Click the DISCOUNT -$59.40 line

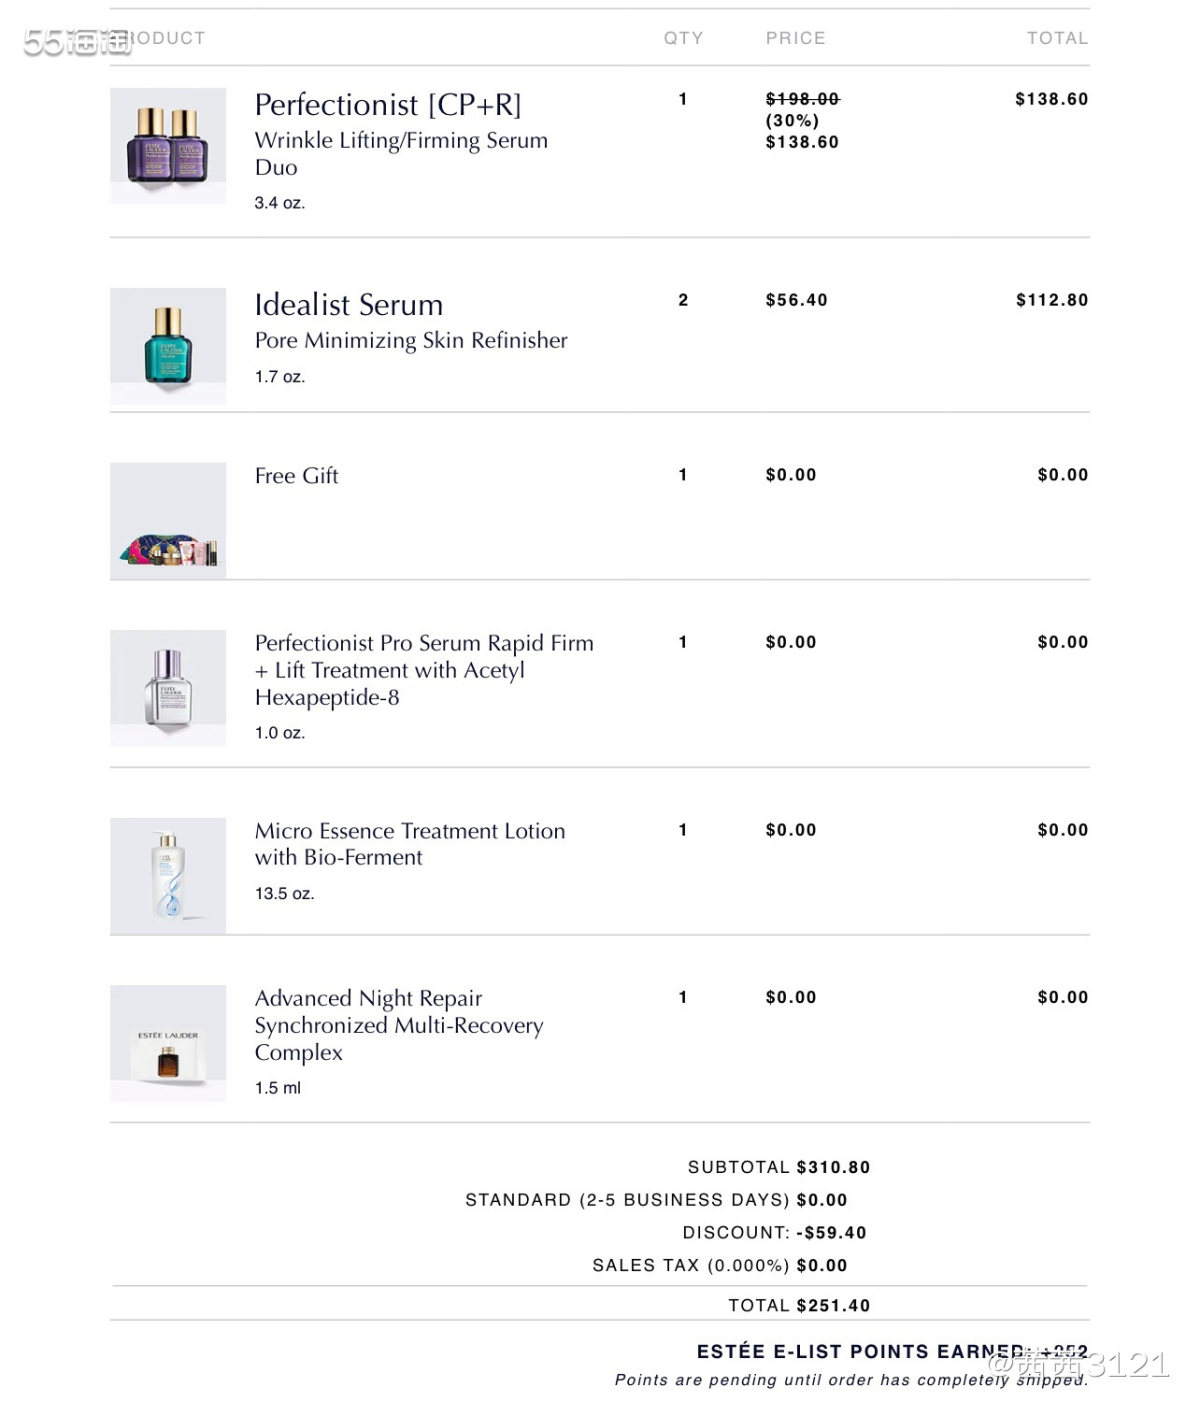click(x=775, y=1233)
